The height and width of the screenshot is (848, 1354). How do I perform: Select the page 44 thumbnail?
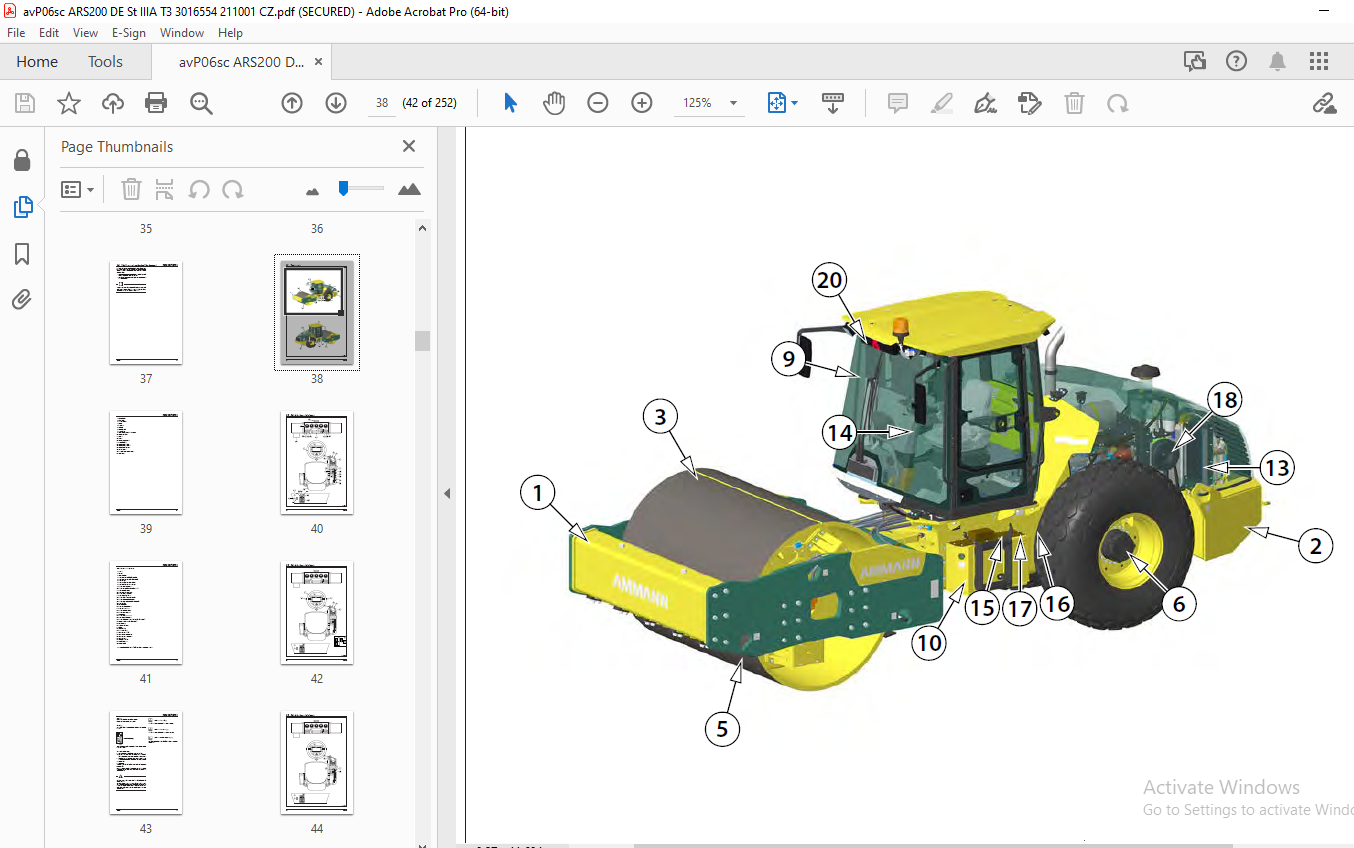(x=317, y=763)
